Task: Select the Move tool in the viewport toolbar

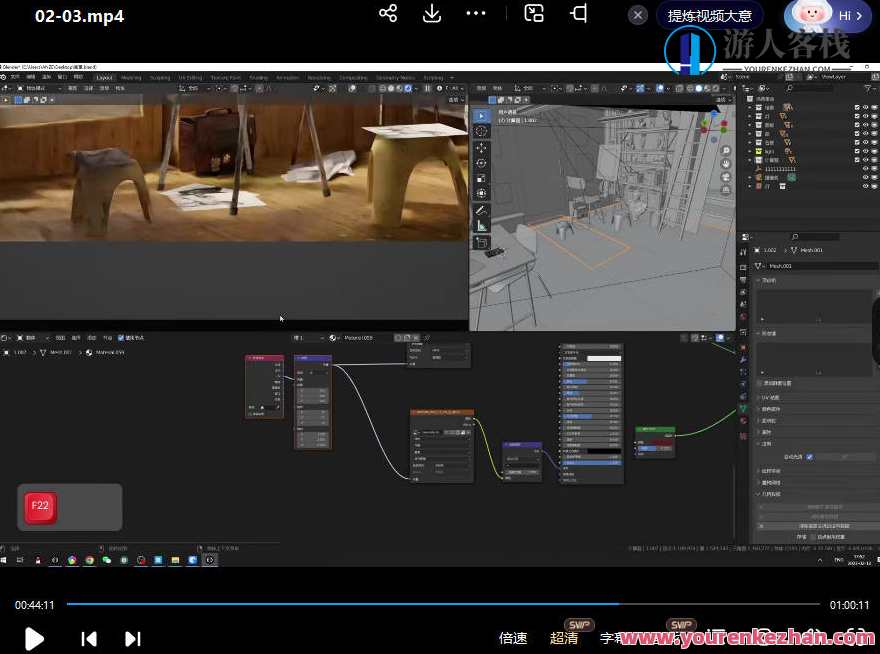Action: (481, 148)
